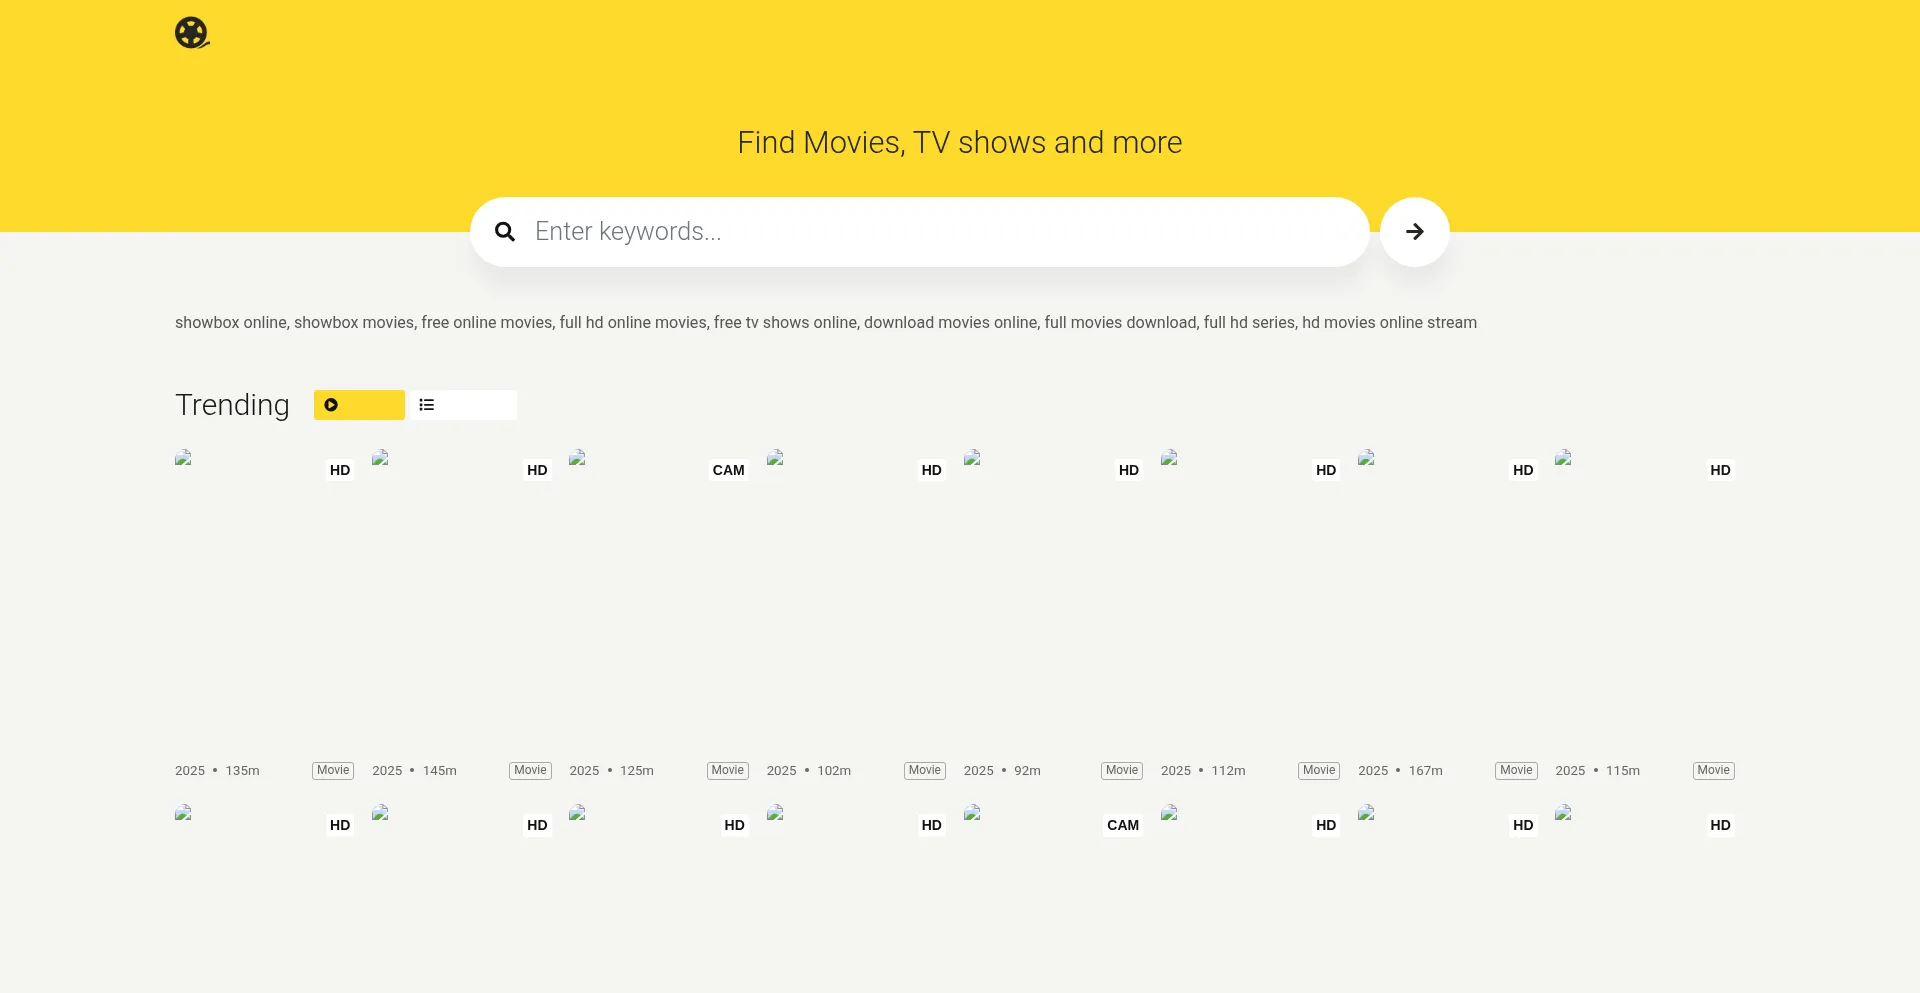The width and height of the screenshot is (1920, 993).
Task: Click the Trending section heading
Action: point(232,405)
